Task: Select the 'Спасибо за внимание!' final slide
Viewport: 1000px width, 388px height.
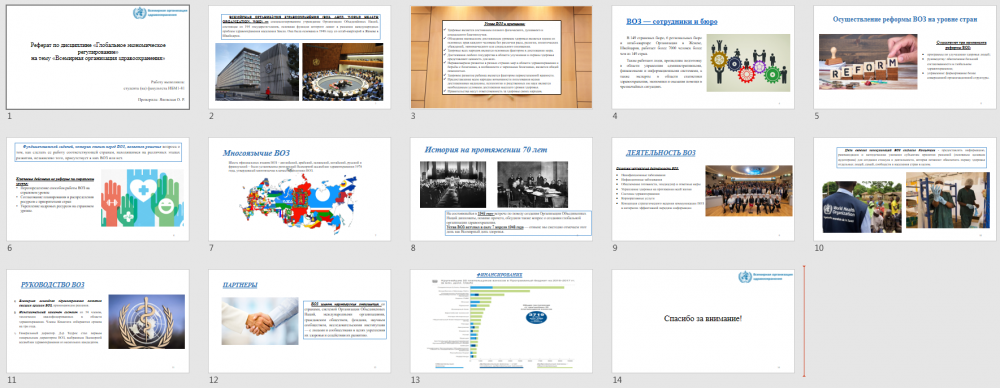Action: tap(703, 322)
